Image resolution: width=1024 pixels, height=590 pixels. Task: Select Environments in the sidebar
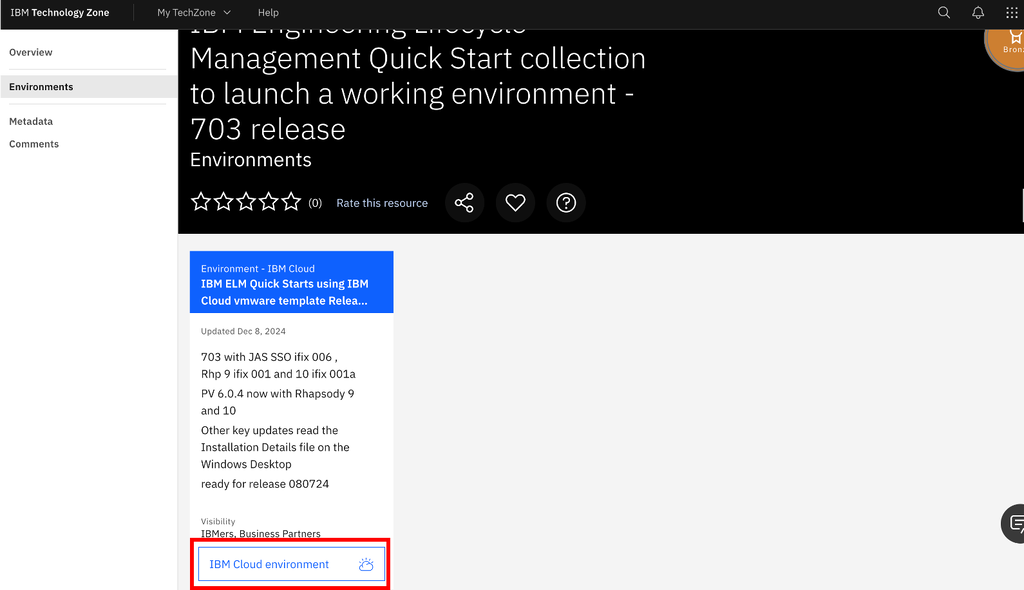pyautogui.click(x=89, y=87)
